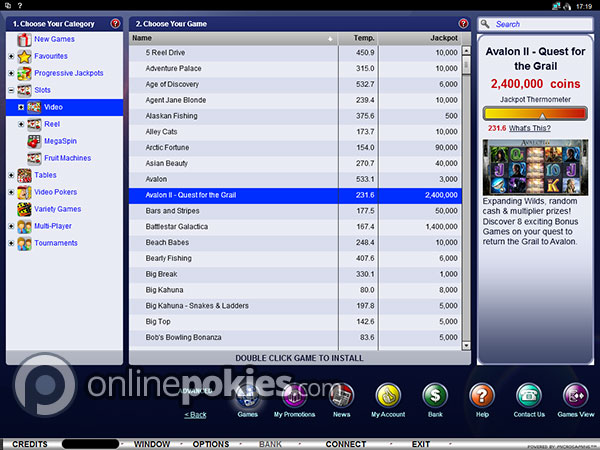600x450 pixels.
Task: Select the Battlestar Galactica row
Action: tap(295, 227)
